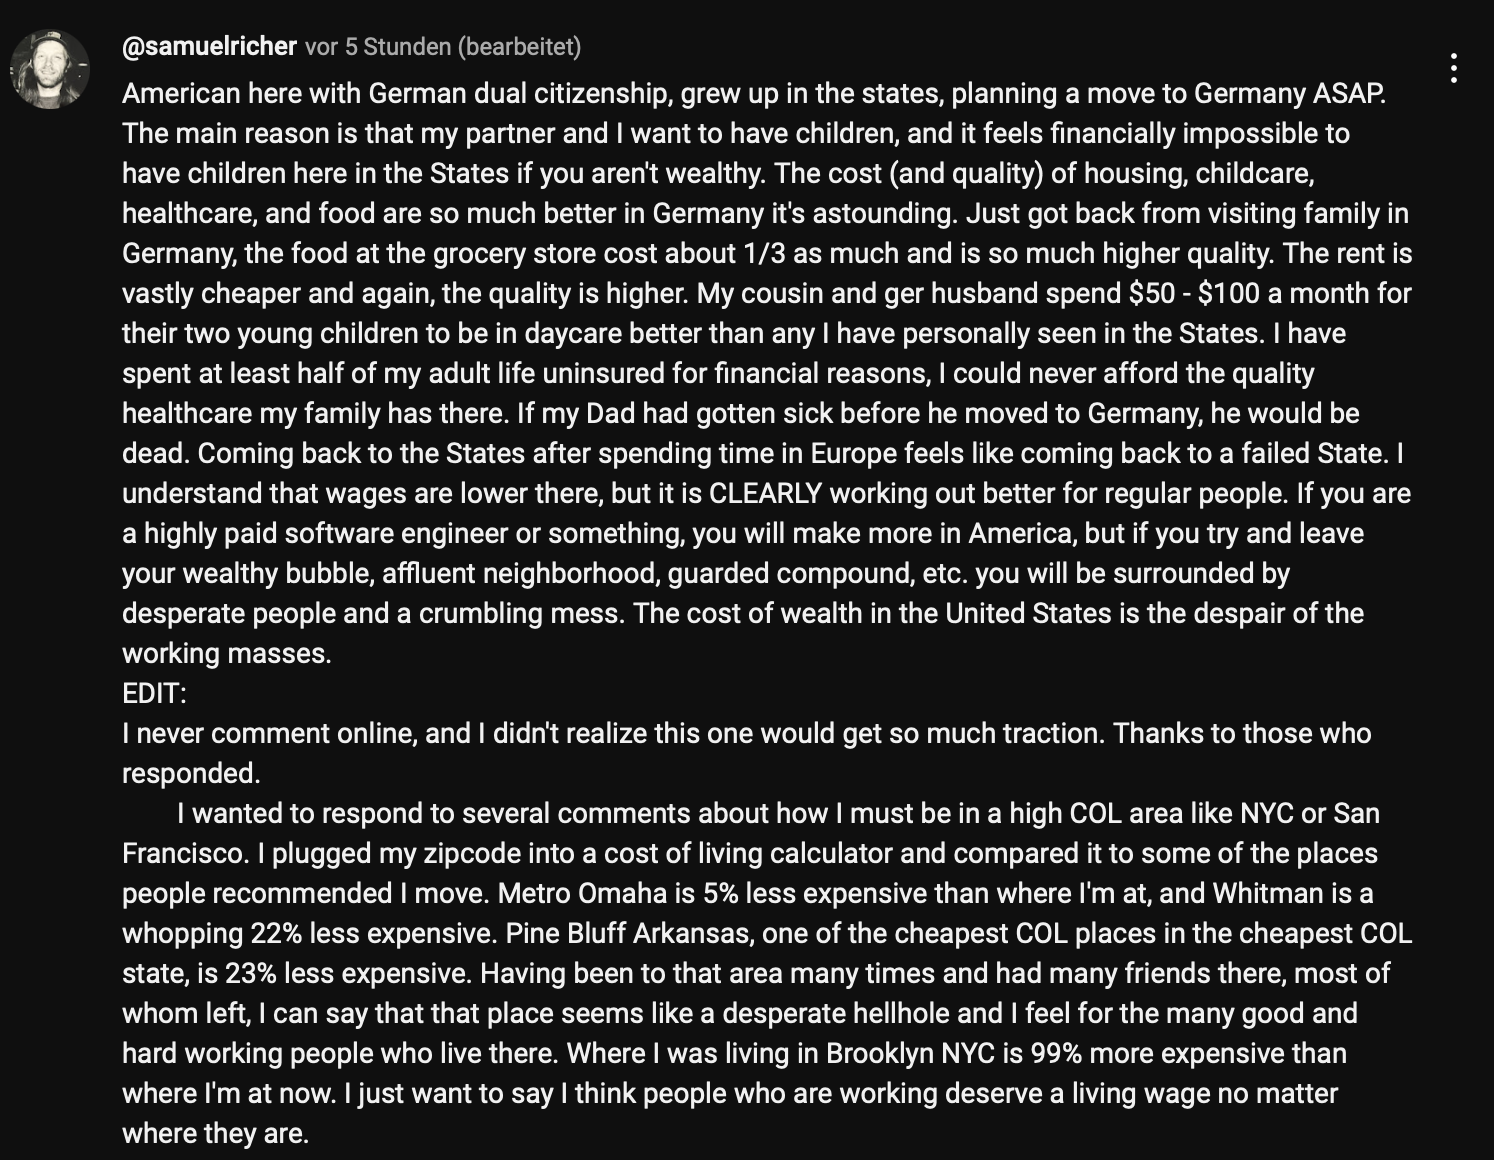Click the word 'ASAP' in the first line
This screenshot has width=1494, height=1160.
(1356, 93)
